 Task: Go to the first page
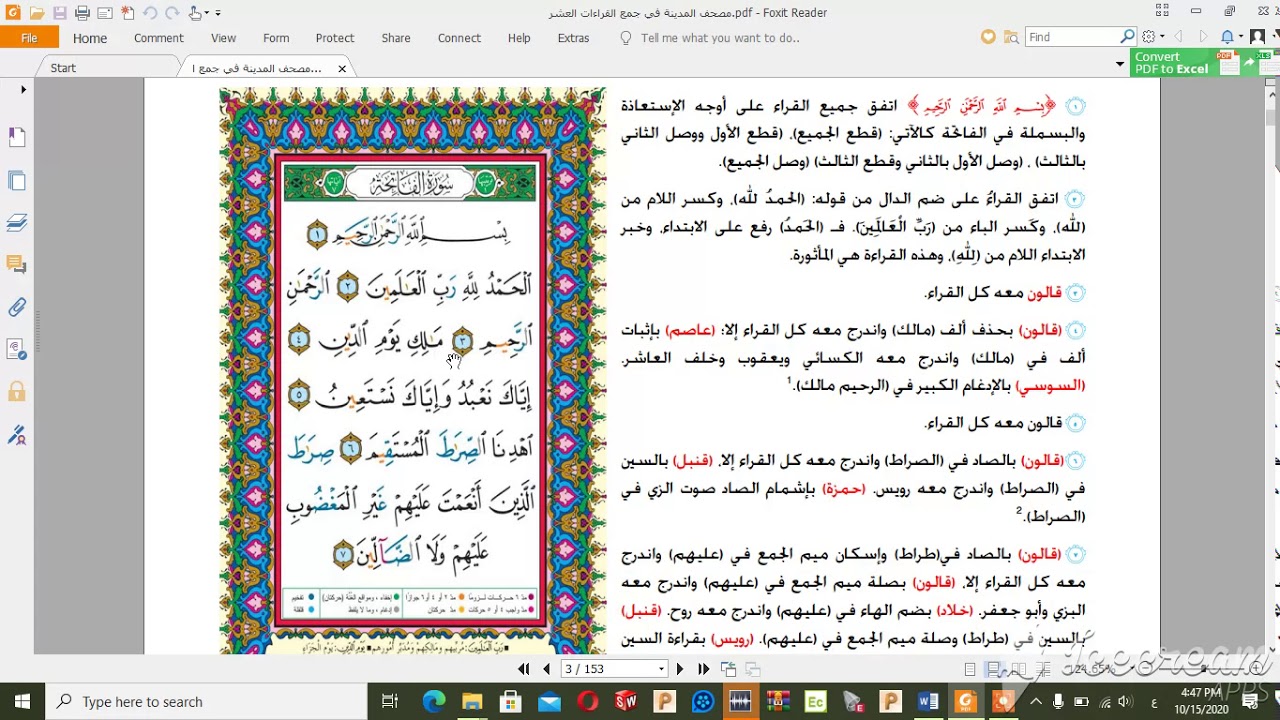coord(524,669)
